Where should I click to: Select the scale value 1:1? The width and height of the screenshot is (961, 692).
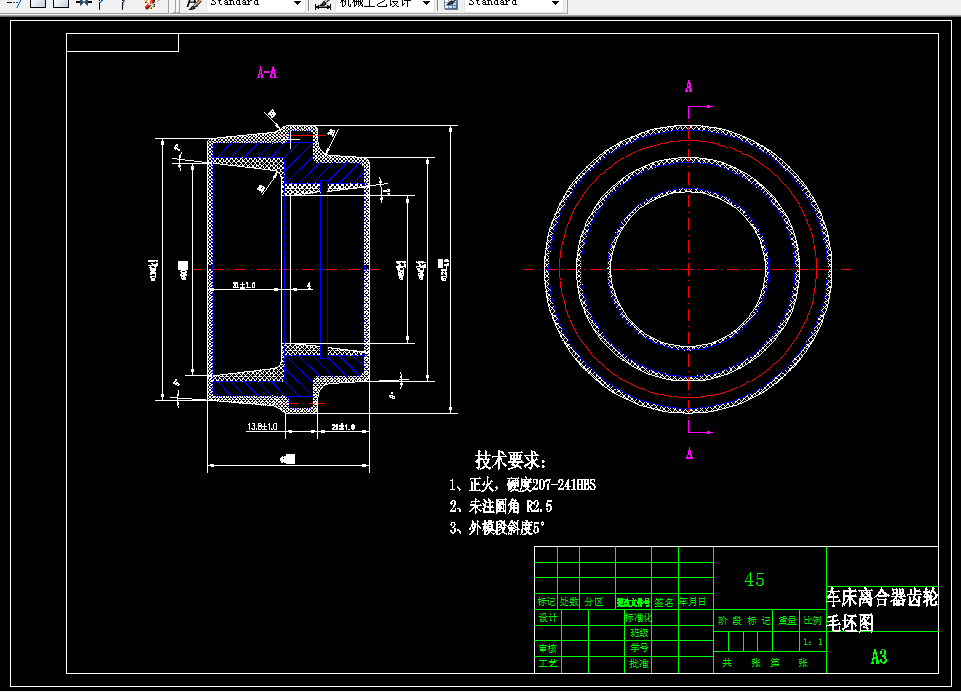813,642
